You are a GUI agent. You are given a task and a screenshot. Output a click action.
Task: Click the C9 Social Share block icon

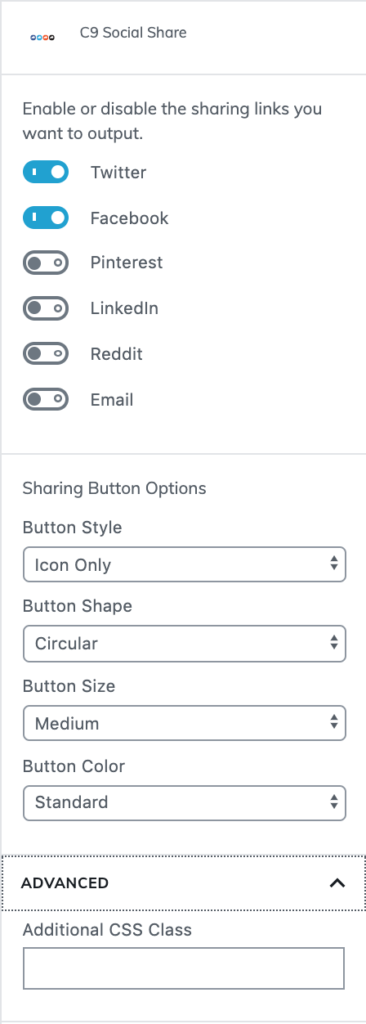point(42,38)
